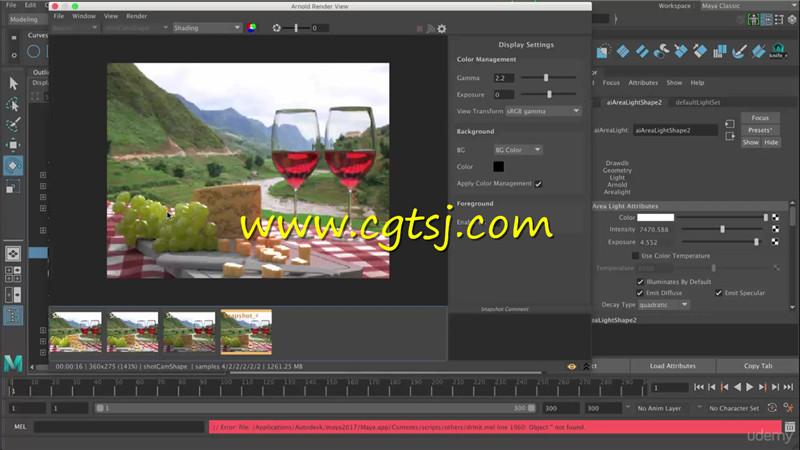
Task: Click the Presets button
Action: (x=760, y=130)
